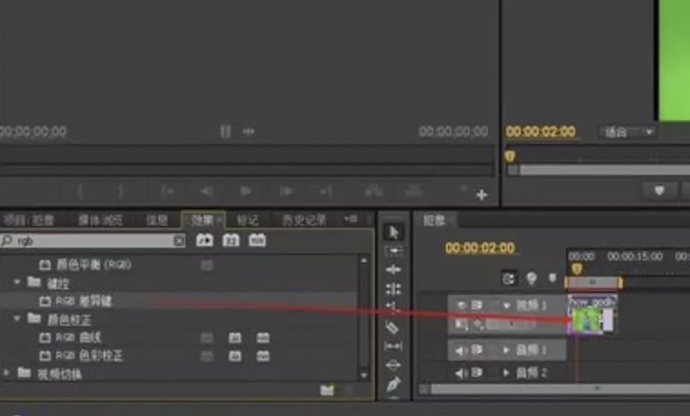Open source monitor button editor plus icon
Screen dimensions: 690x416
pyautogui.click(x=482, y=195)
